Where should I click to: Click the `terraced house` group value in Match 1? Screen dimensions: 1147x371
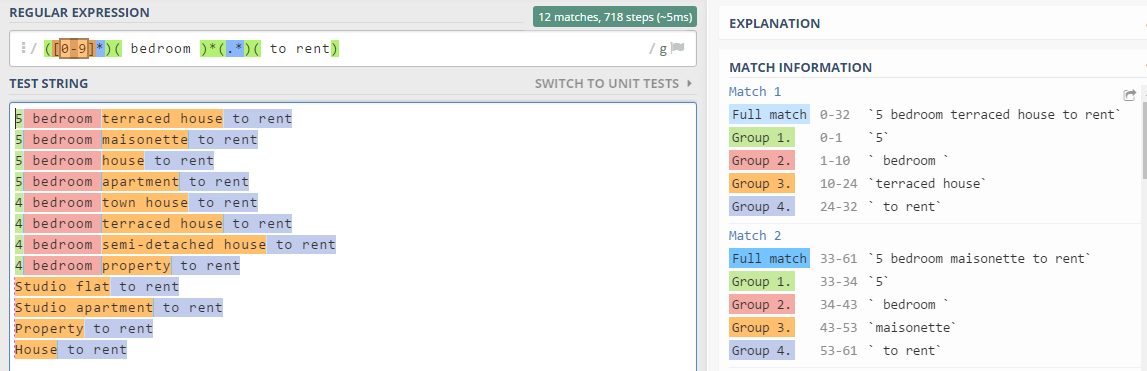pyautogui.click(x=927, y=184)
